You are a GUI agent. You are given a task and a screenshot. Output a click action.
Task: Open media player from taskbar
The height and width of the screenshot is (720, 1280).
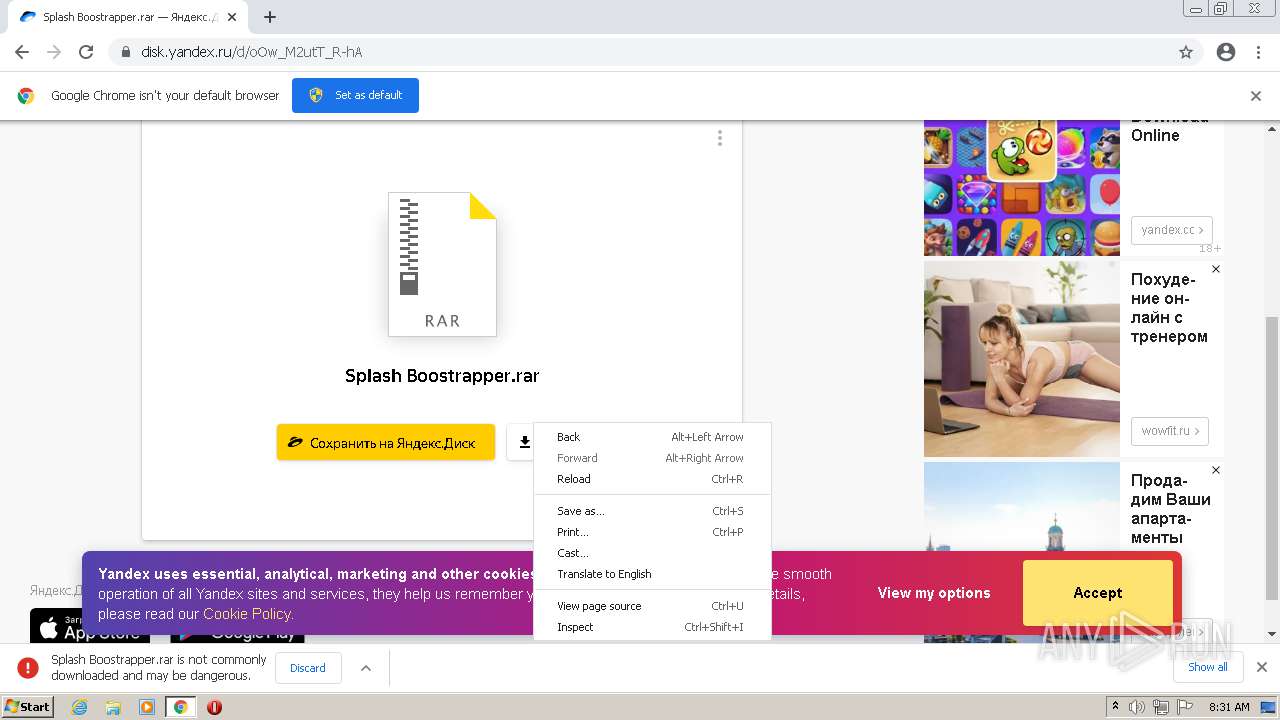click(x=147, y=707)
